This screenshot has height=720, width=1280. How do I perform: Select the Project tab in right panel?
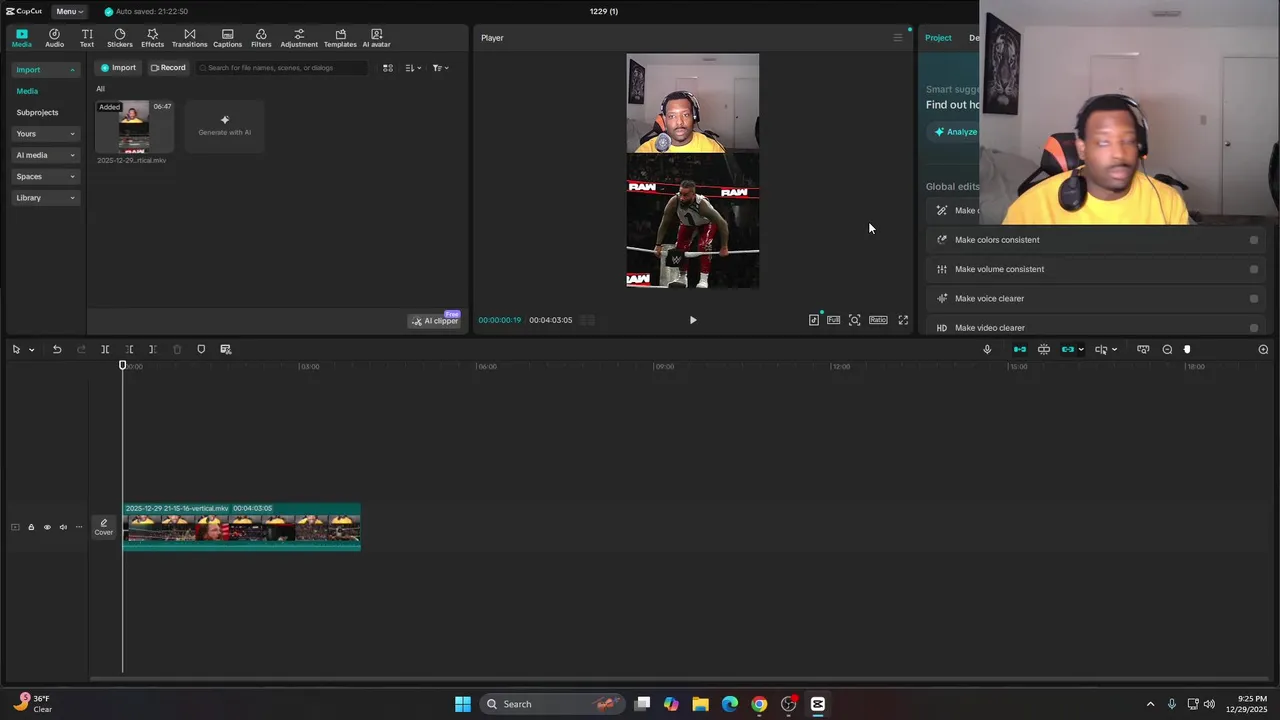pos(938,38)
